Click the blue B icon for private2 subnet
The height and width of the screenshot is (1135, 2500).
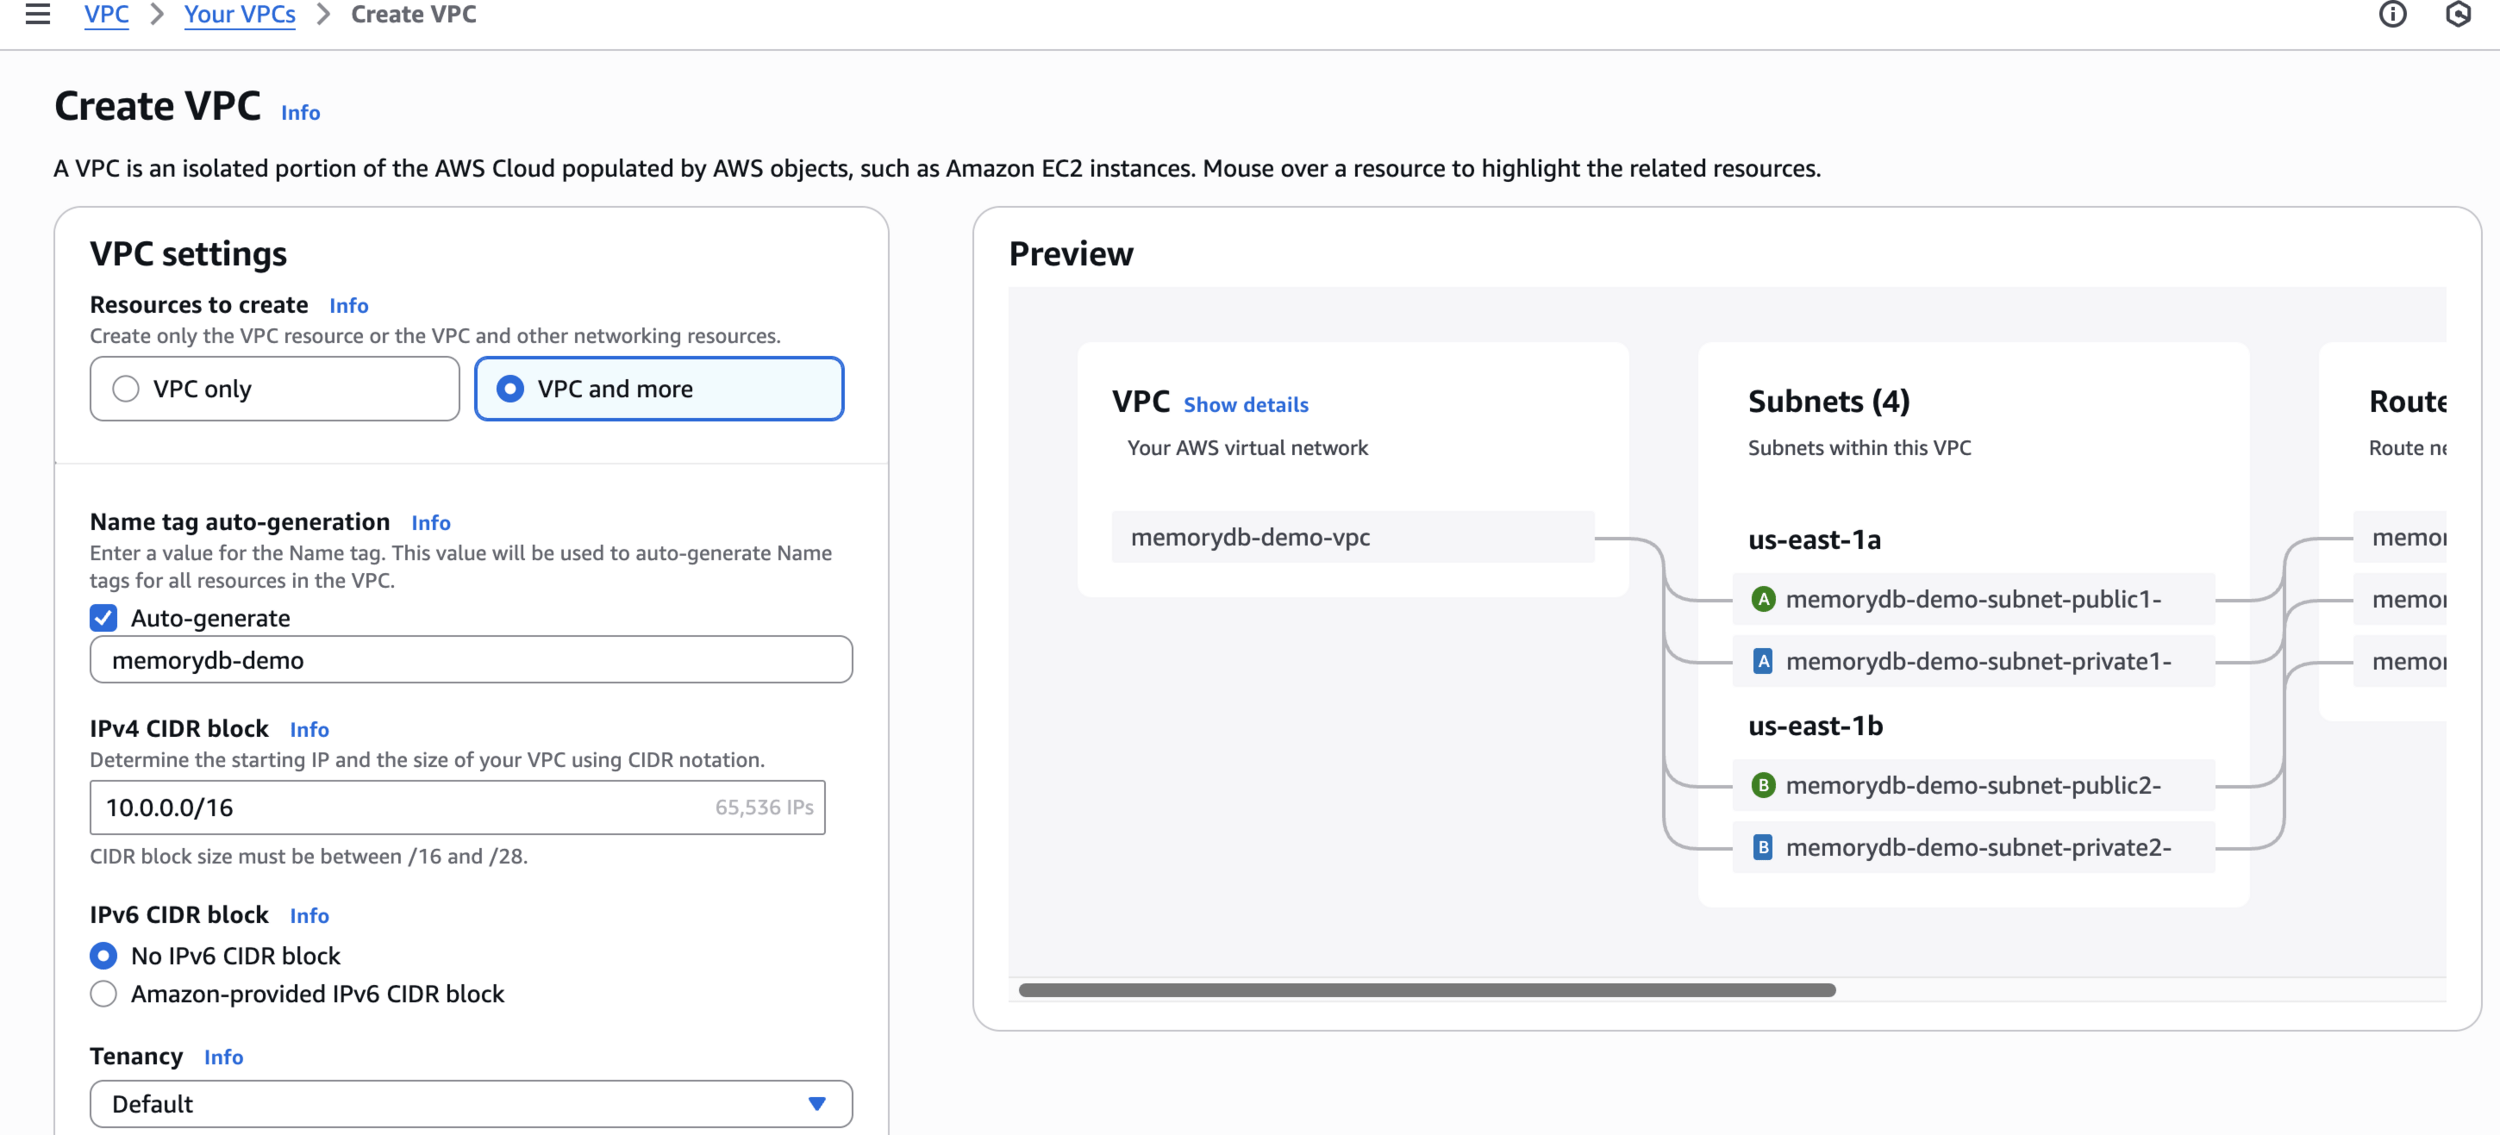[x=1763, y=847]
